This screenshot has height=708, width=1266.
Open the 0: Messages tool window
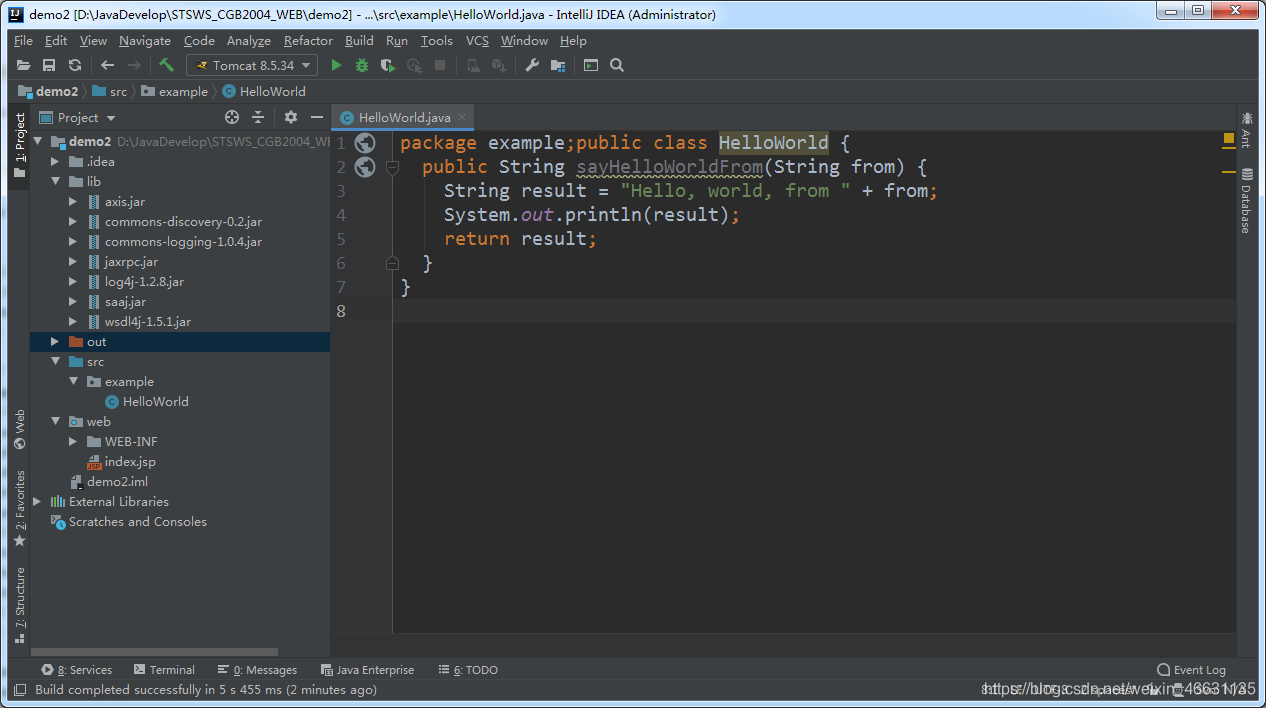[x=257, y=670]
